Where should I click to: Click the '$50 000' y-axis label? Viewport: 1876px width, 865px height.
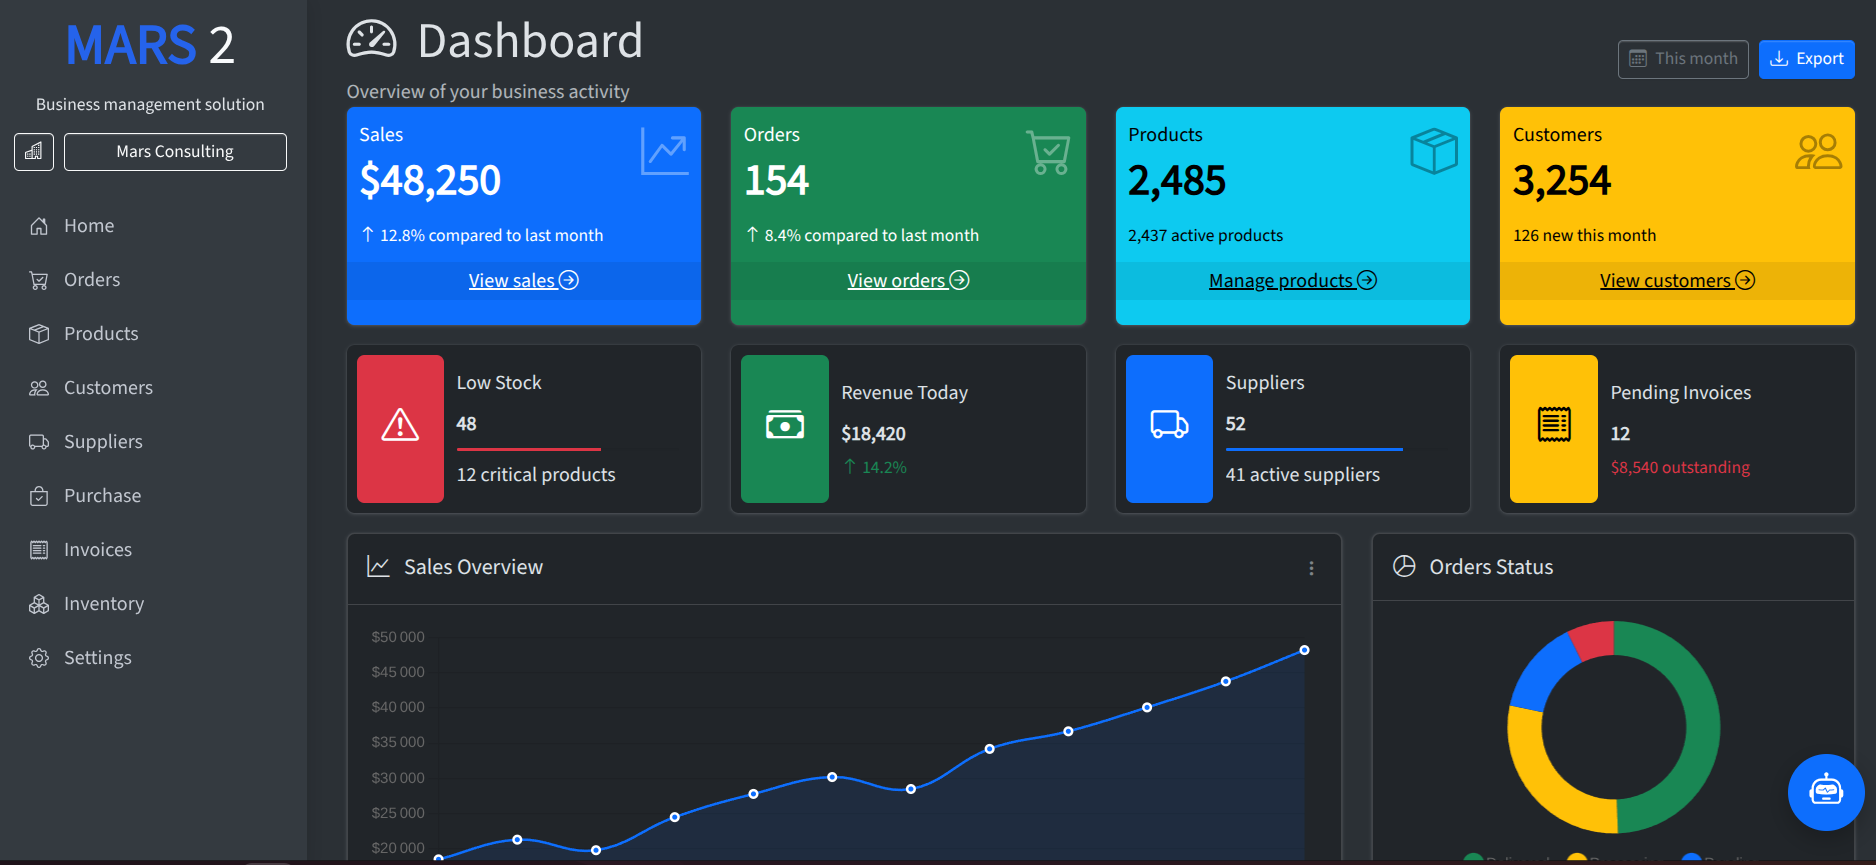398,637
